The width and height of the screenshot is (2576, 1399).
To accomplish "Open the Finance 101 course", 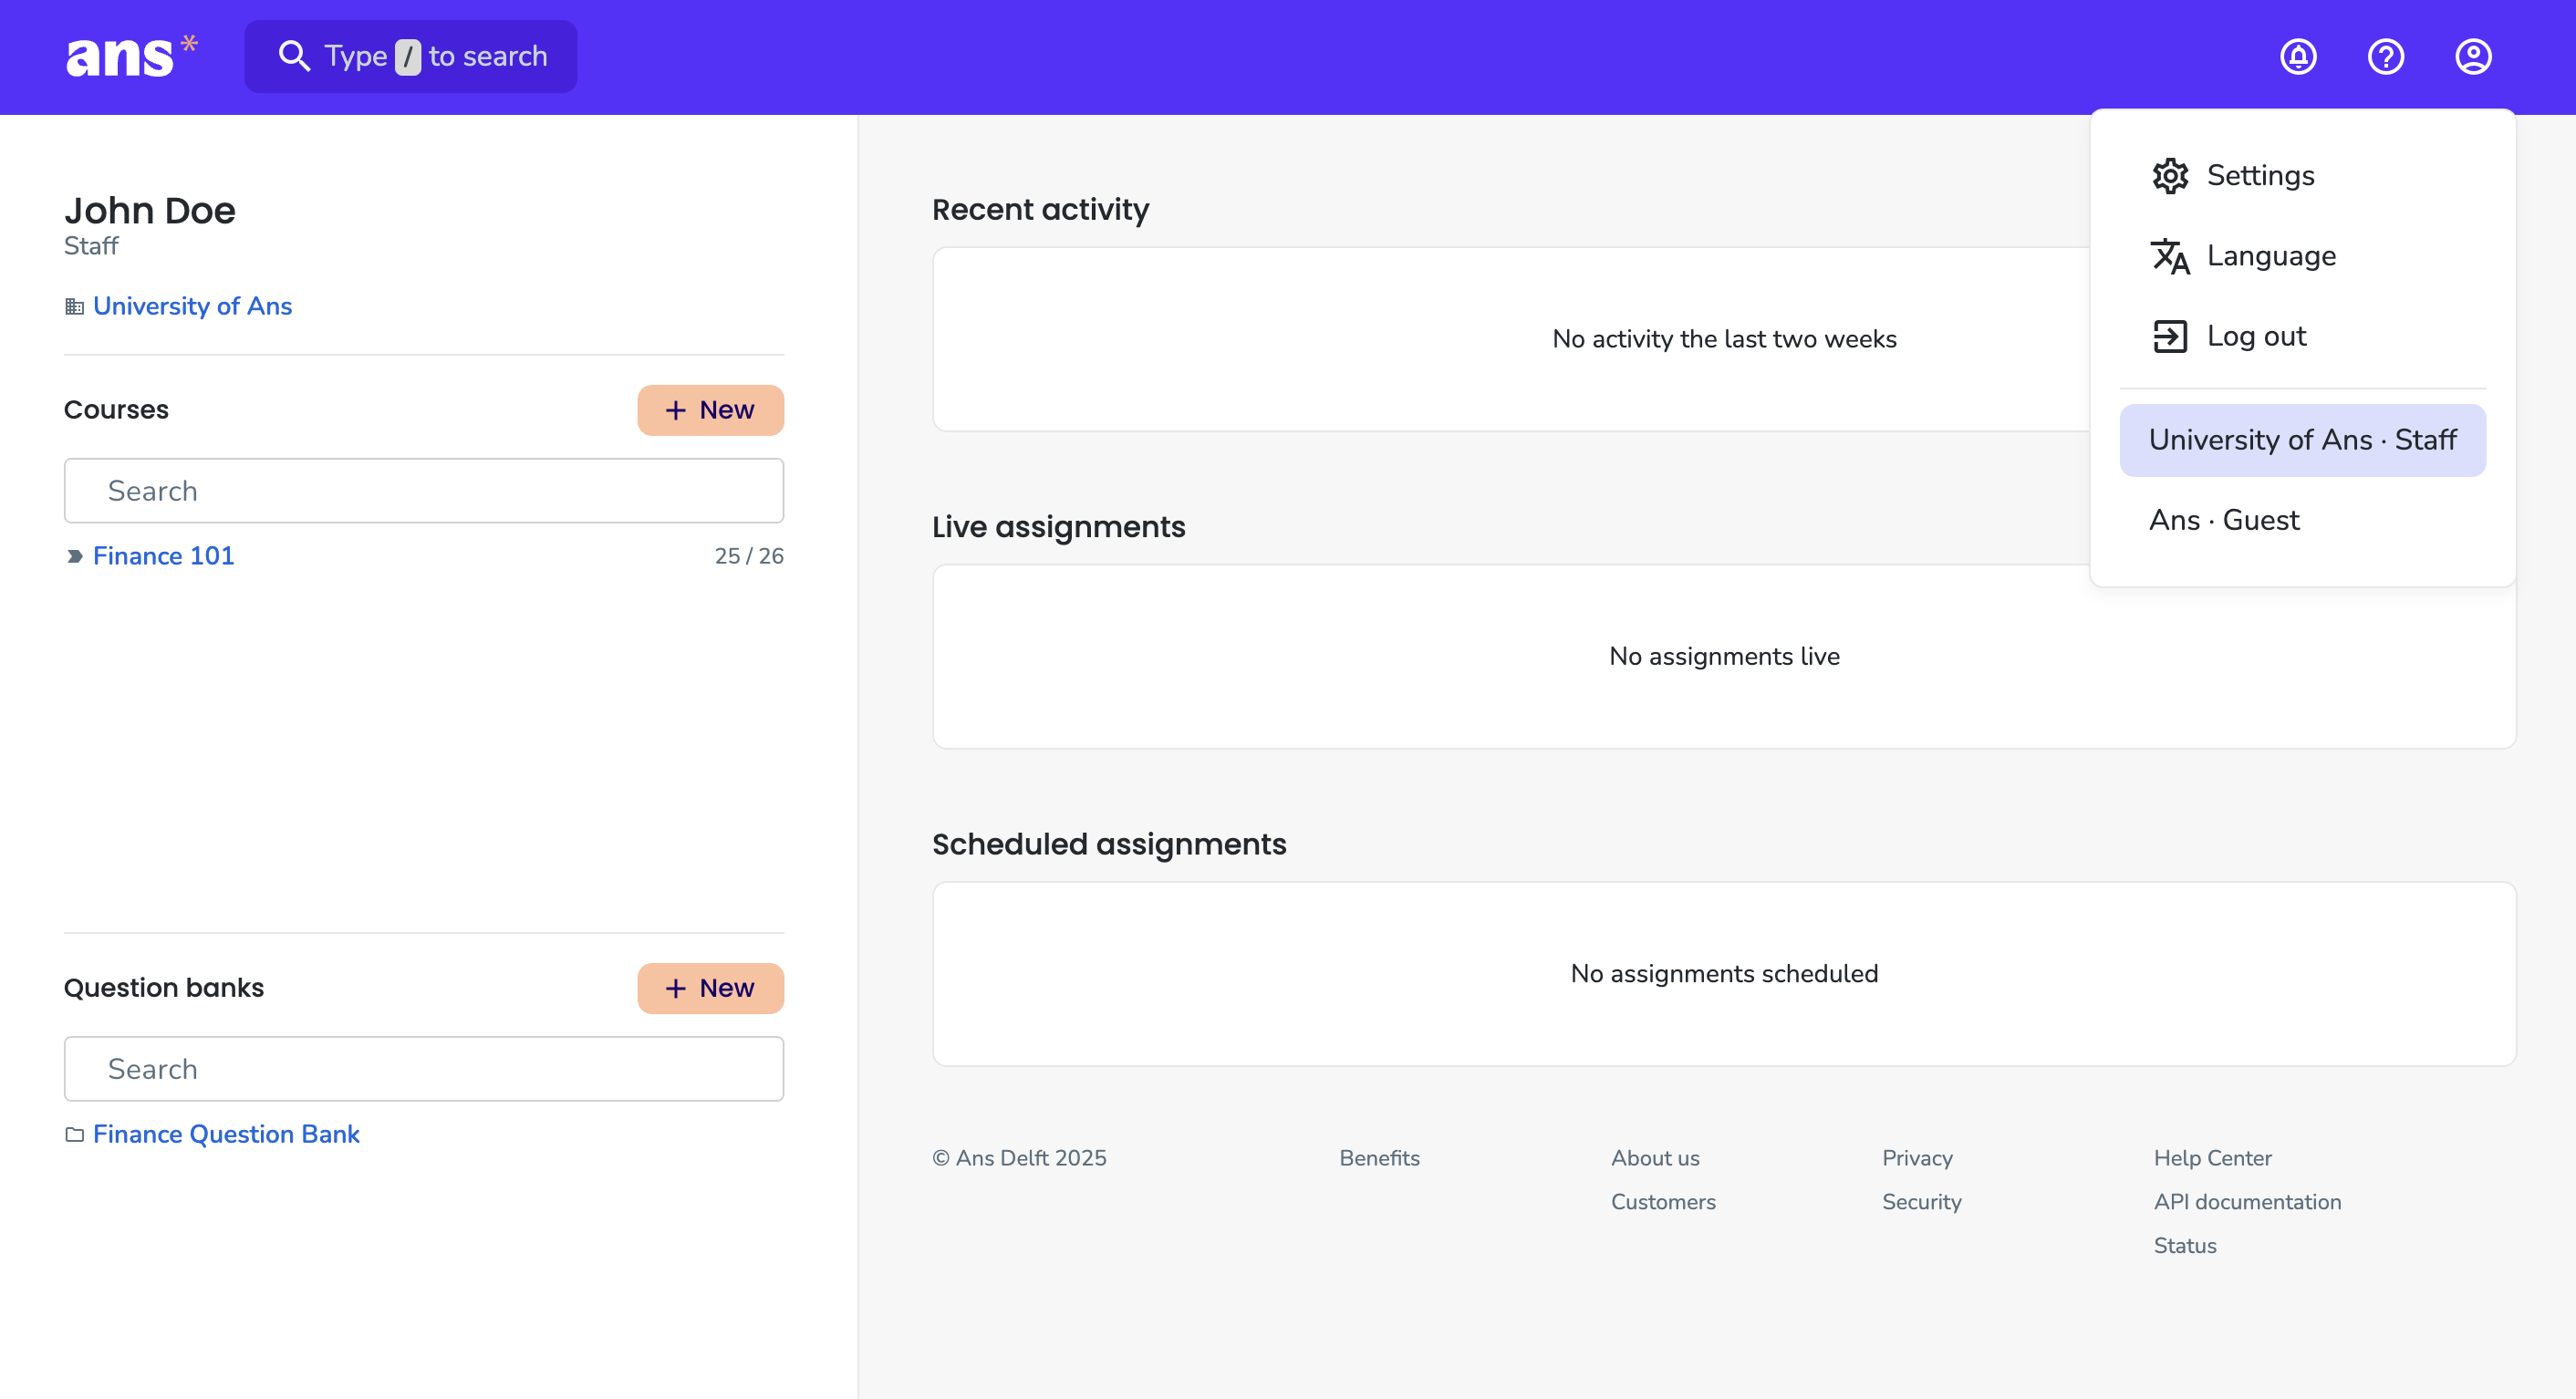I will click(163, 556).
